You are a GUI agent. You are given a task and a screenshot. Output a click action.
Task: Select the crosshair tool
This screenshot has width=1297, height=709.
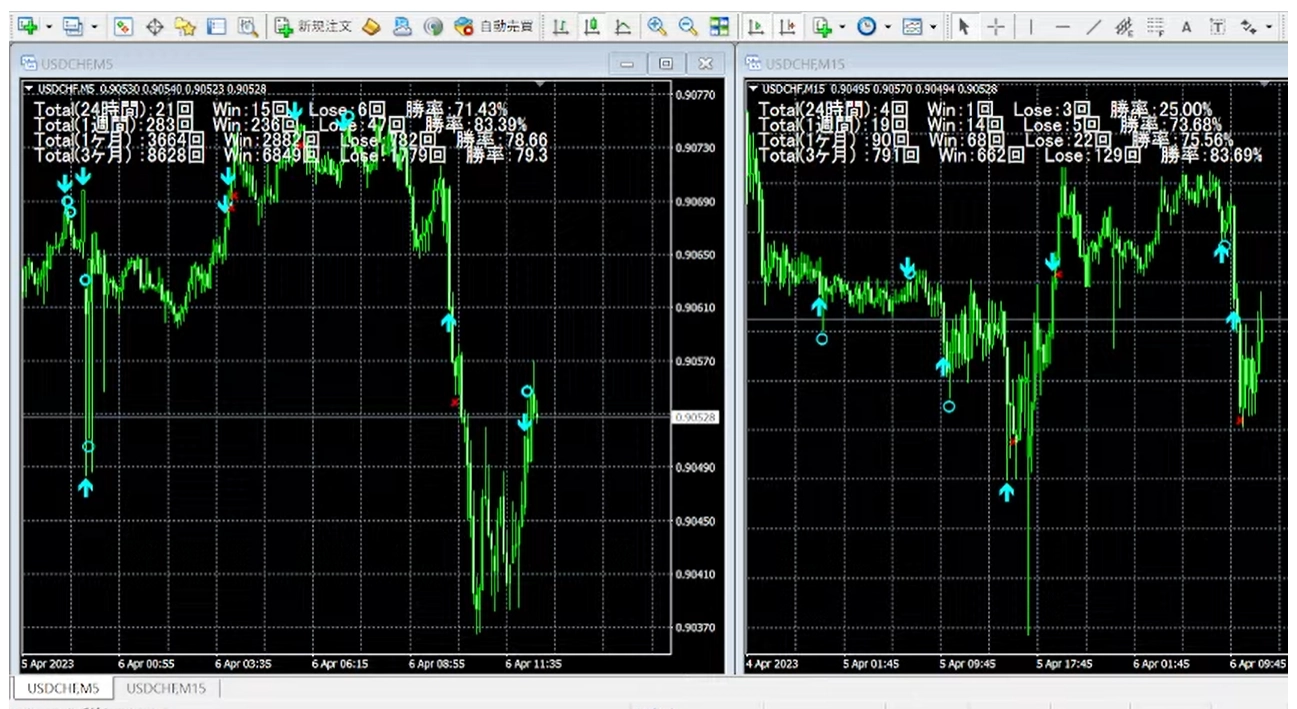coord(995,27)
